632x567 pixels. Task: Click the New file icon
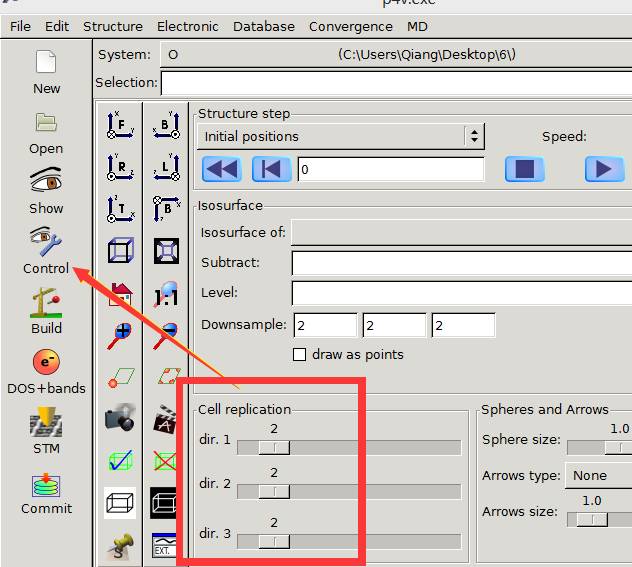click(46, 64)
